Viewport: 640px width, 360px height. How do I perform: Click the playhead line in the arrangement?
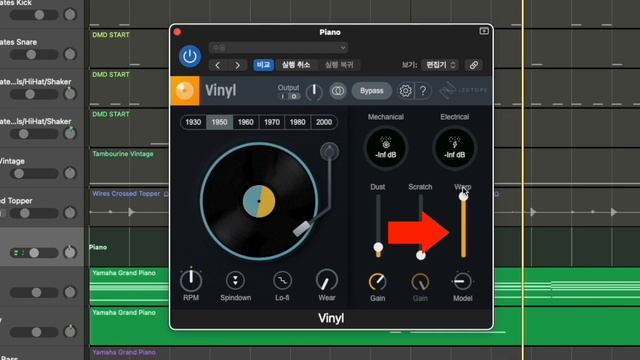[522, 180]
